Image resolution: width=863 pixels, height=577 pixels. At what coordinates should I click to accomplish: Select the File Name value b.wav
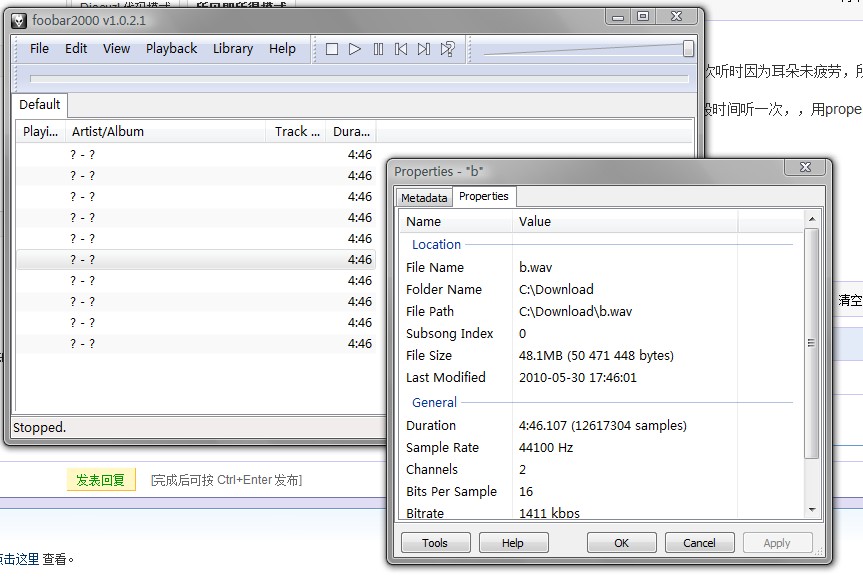[x=535, y=268]
